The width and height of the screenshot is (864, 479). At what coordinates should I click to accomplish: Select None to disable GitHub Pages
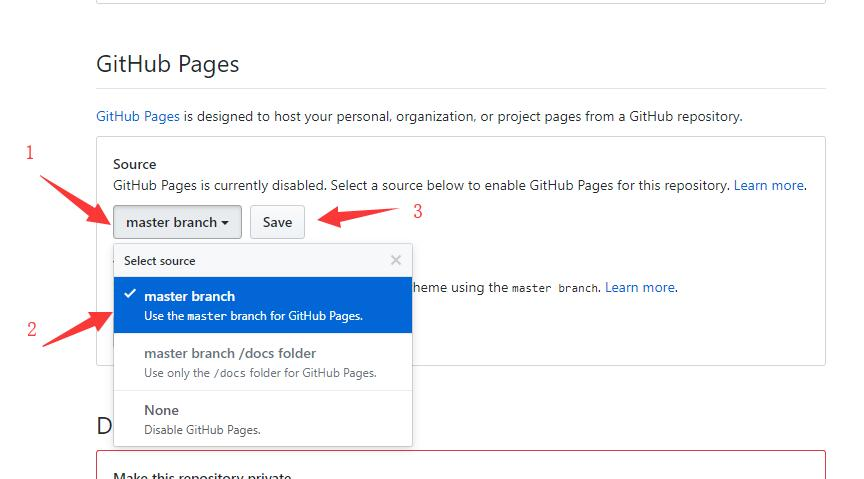tap(263, 419)
